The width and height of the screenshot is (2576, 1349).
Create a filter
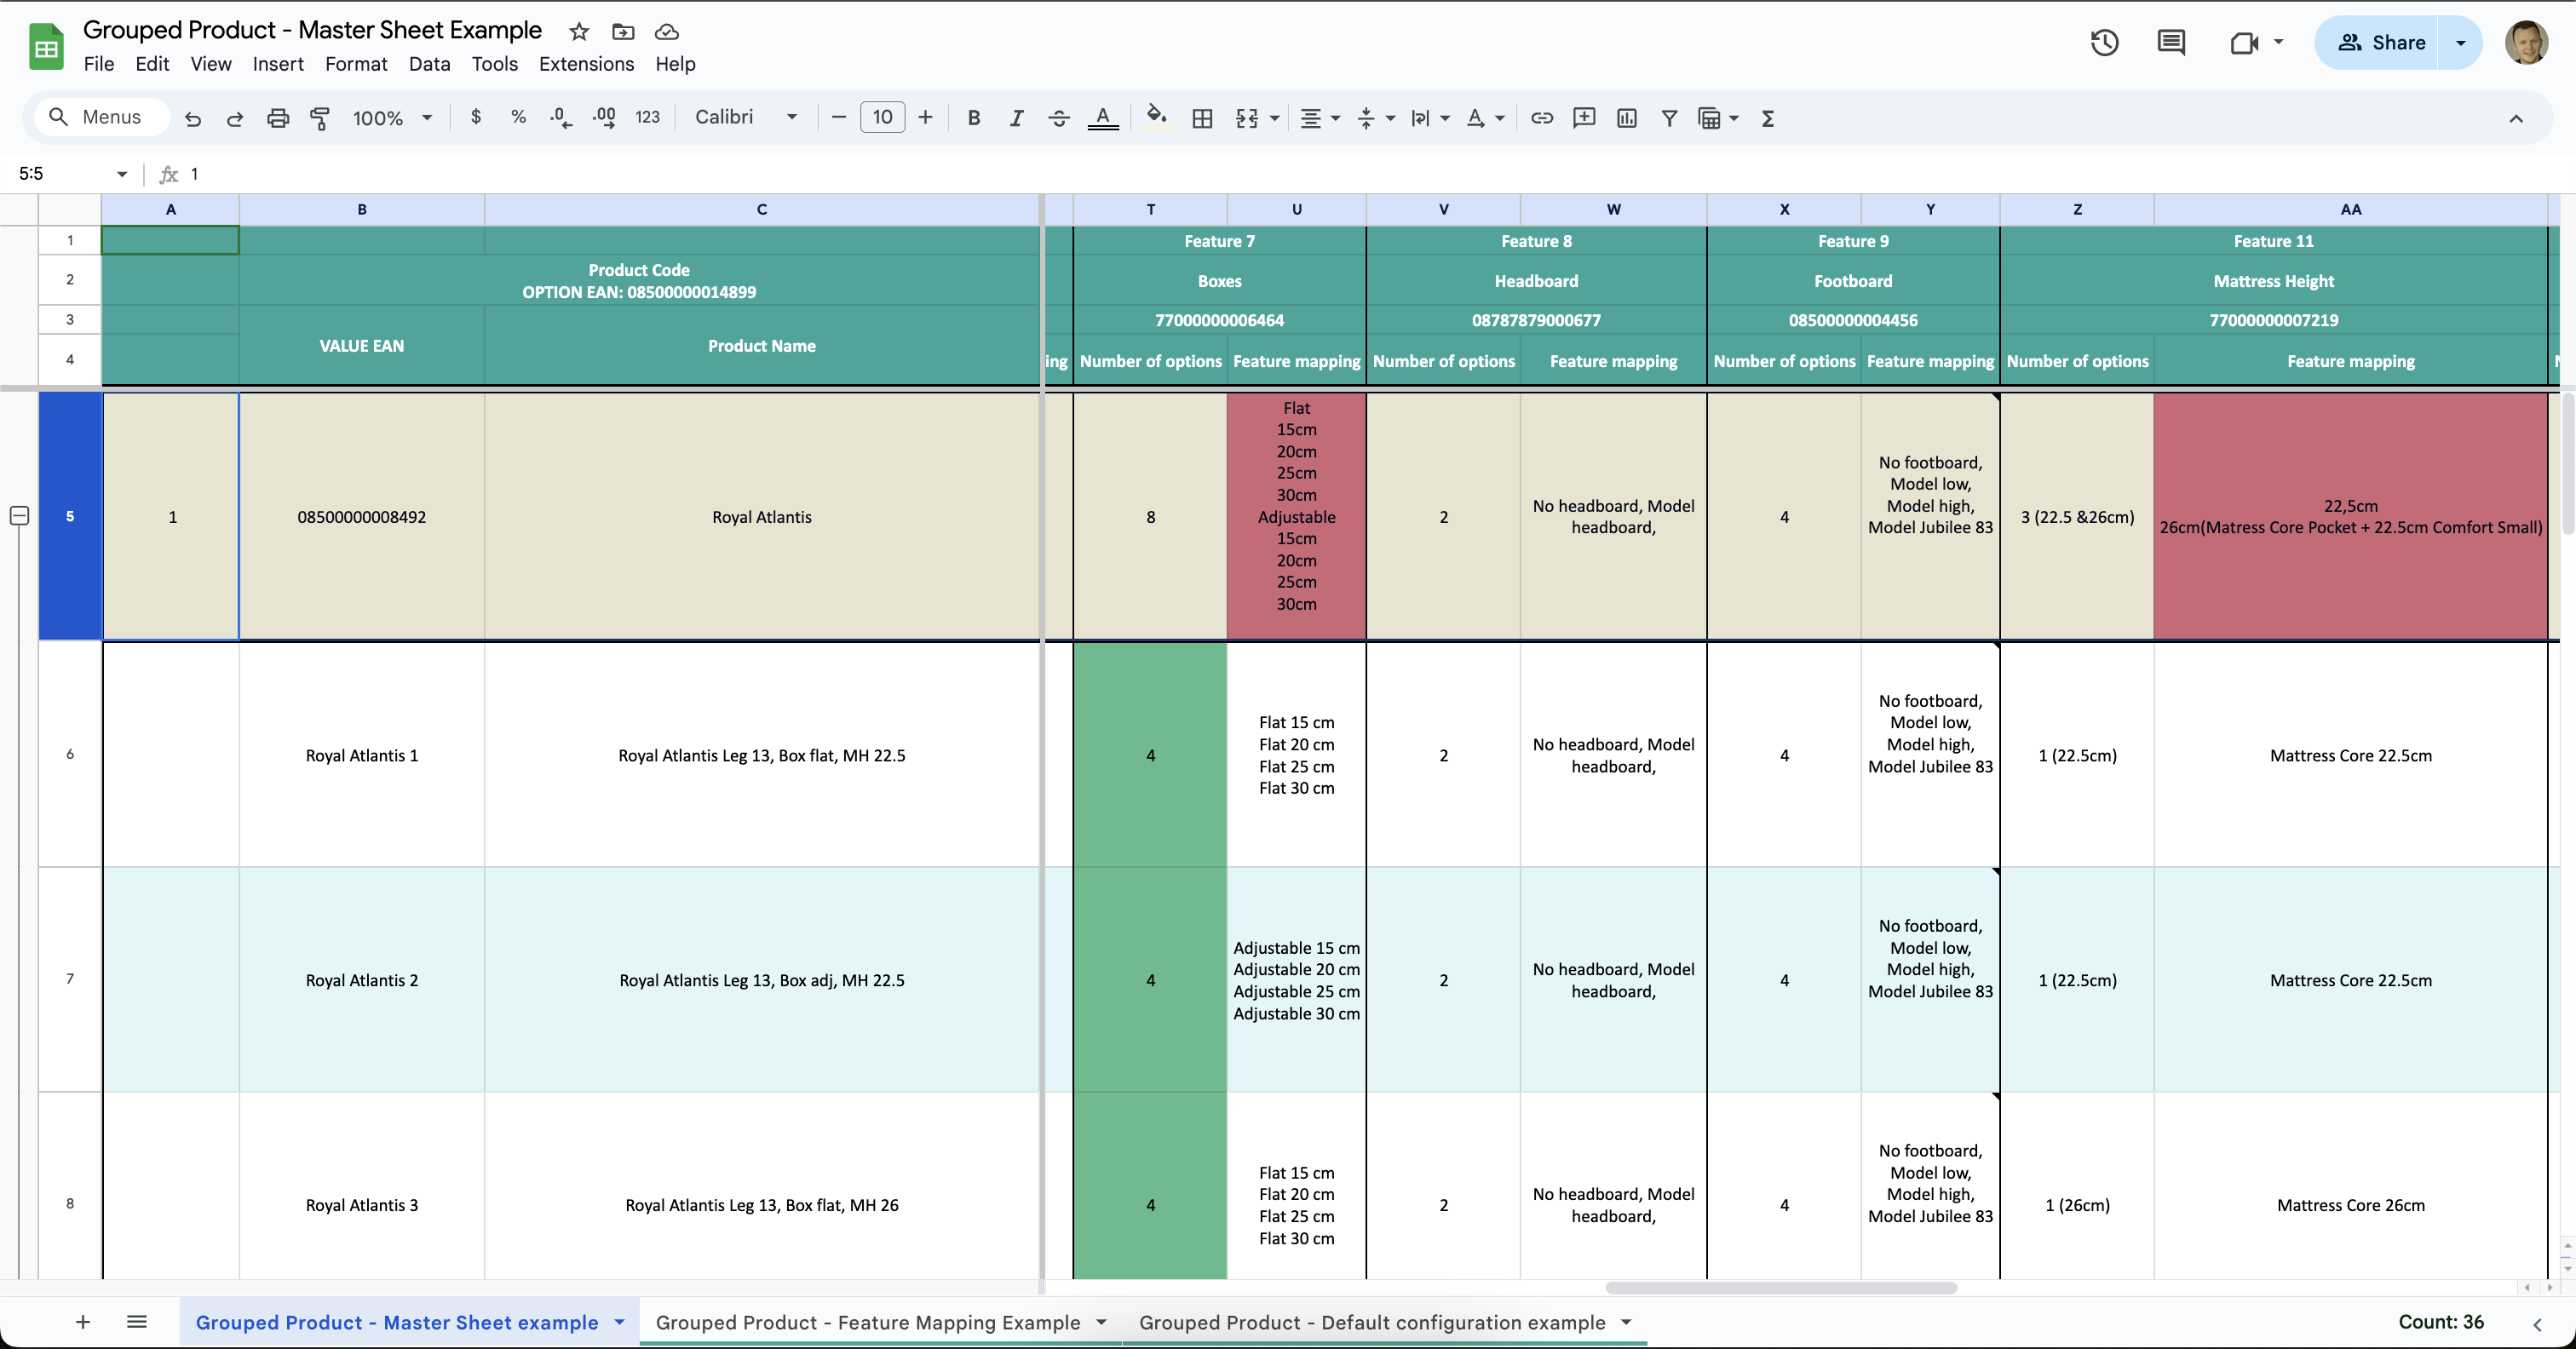pos(1669,117)
